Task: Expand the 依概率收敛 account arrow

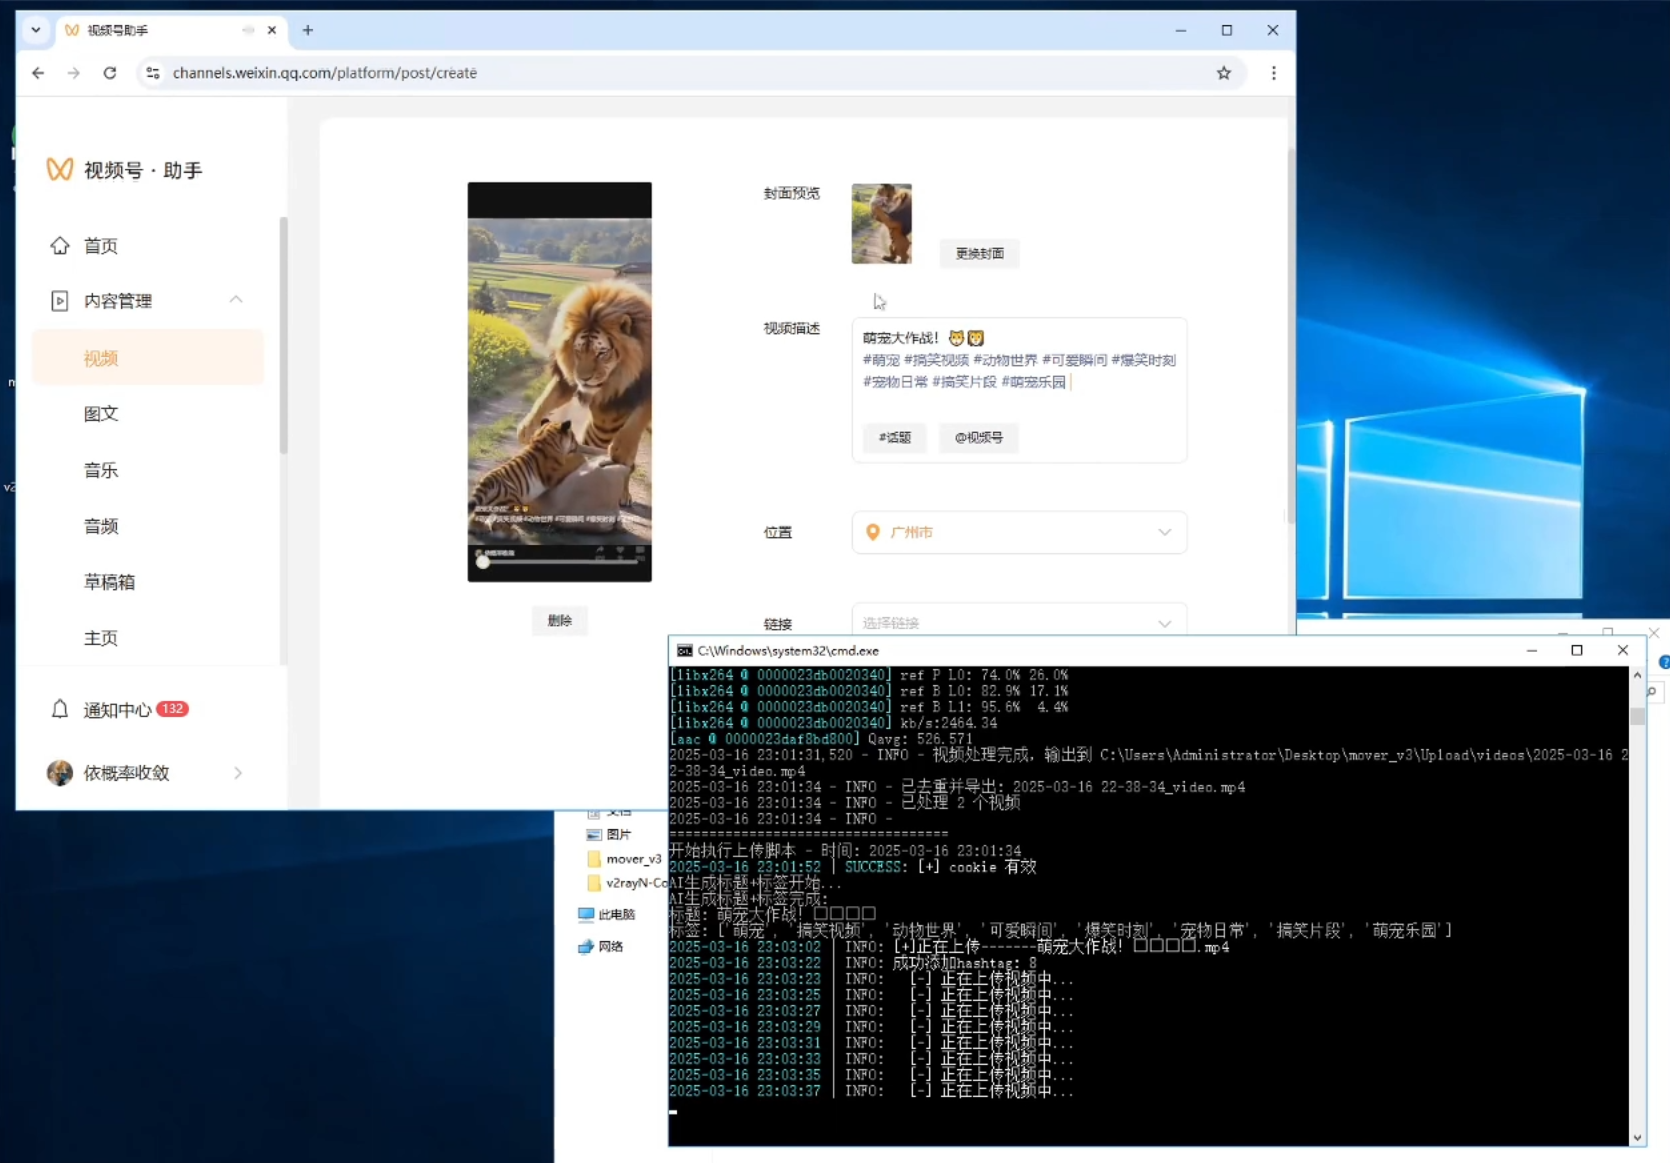Action: [x=238, y=773]
